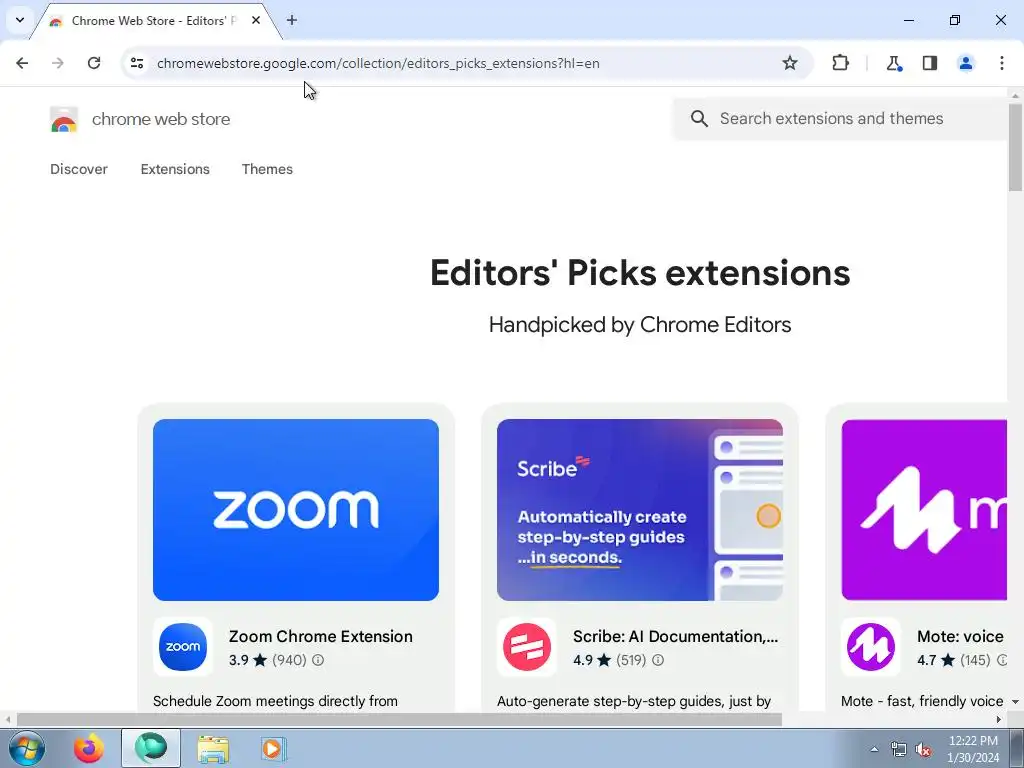
Task: Click the horizontal scrollbar thumb
Action: click(399, 720)
